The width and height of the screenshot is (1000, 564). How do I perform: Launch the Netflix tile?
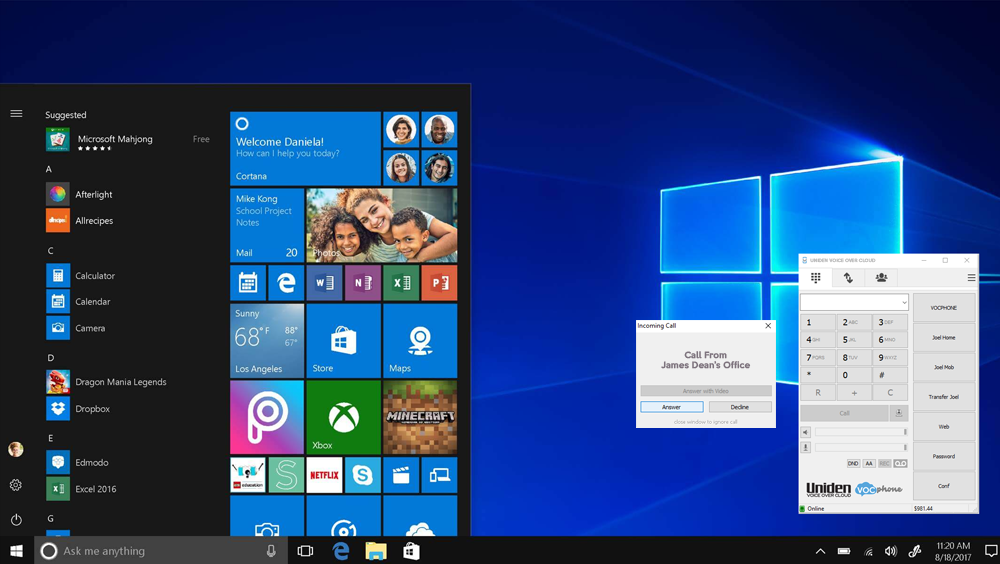[324, 476]
